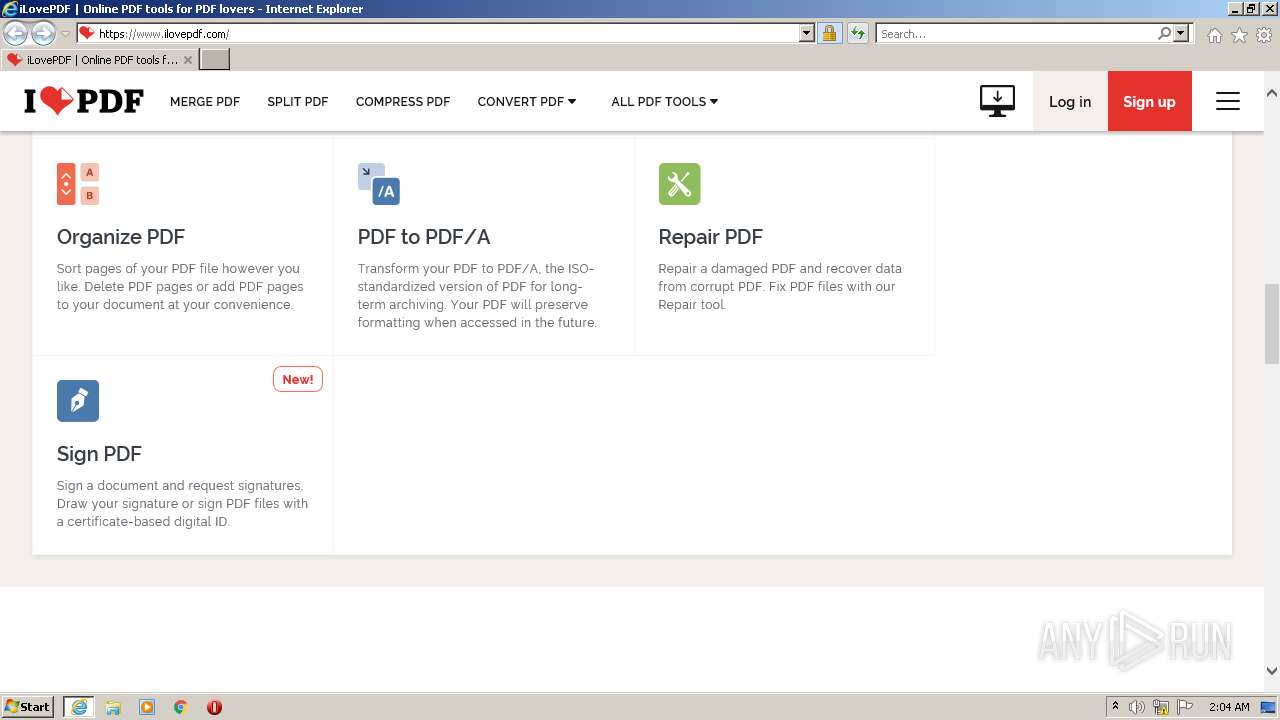Open the address bar history dropdown

point(807,33)
